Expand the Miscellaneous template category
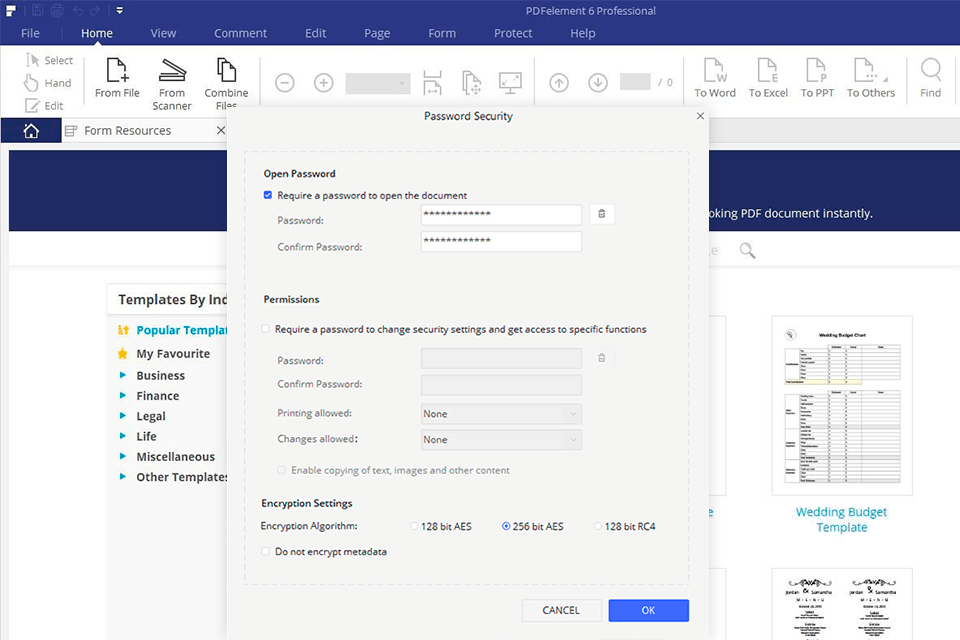Image resolution: width=960 pixels, height=640 pixels. pyautogui.click(x=122, y=456)
